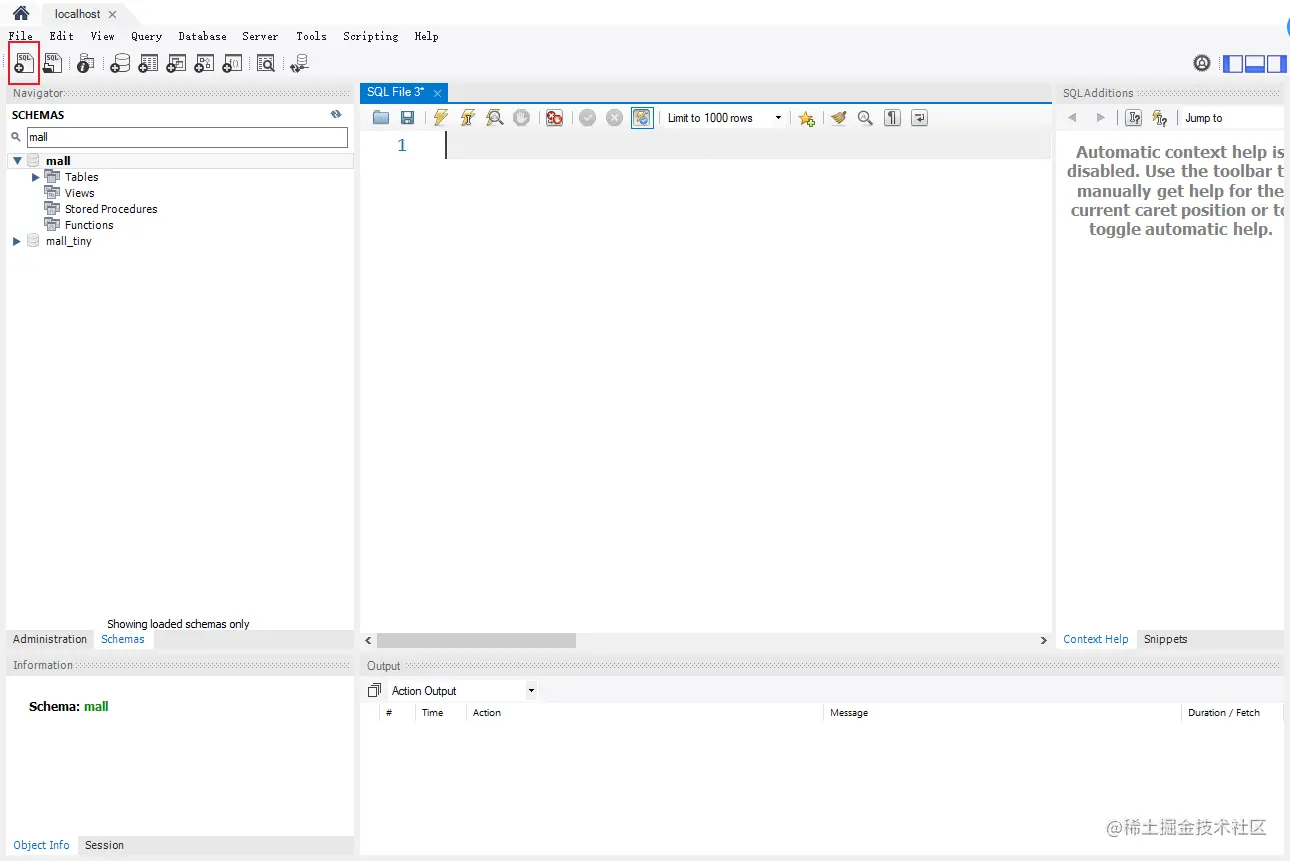Click the schema filter search field
This screenshot has height=861, width=1290.
tap(186, 137)
